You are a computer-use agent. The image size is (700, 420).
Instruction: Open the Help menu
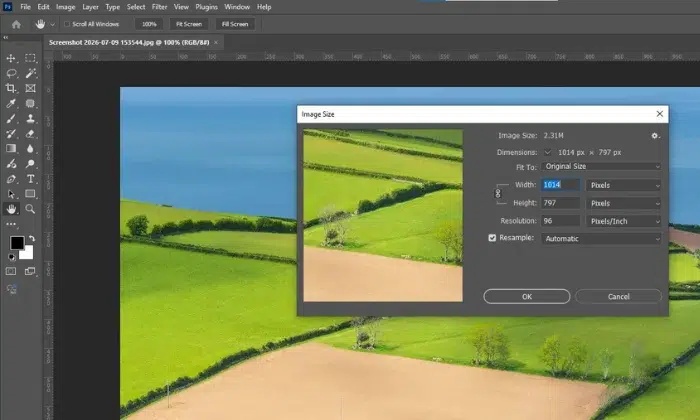pos(264,7)
